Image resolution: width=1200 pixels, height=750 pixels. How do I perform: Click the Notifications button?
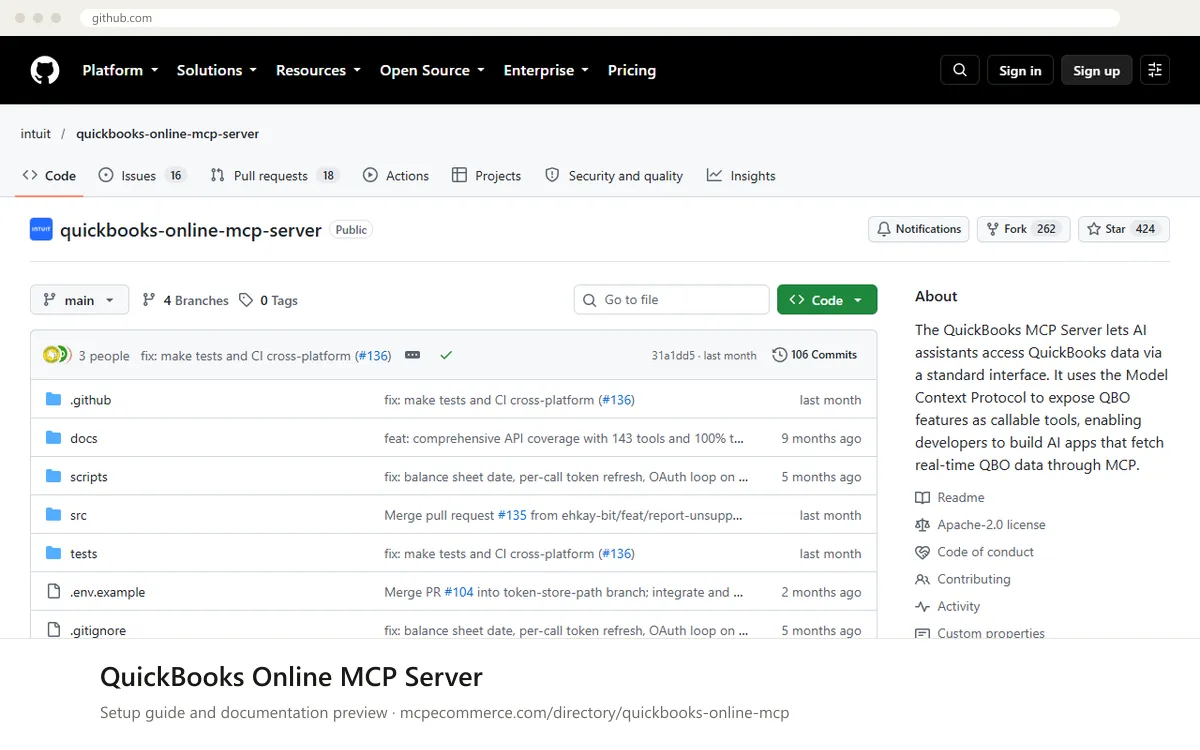point(919,229)
